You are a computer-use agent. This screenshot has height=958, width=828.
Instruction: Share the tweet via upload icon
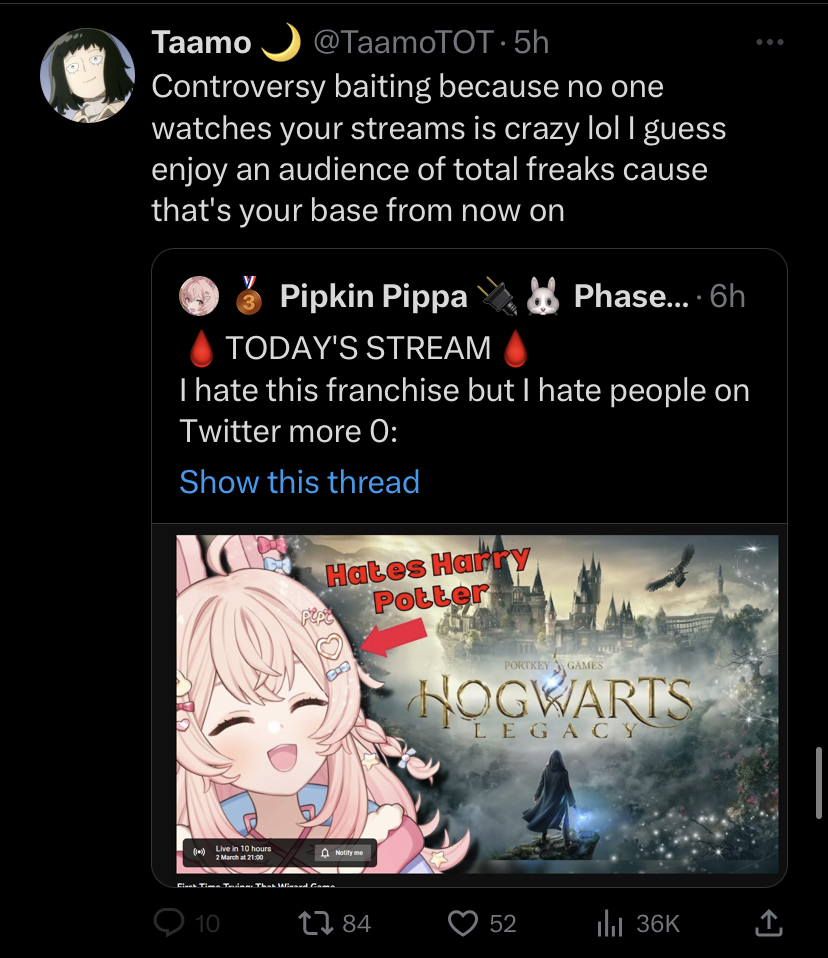click(769, 923)
